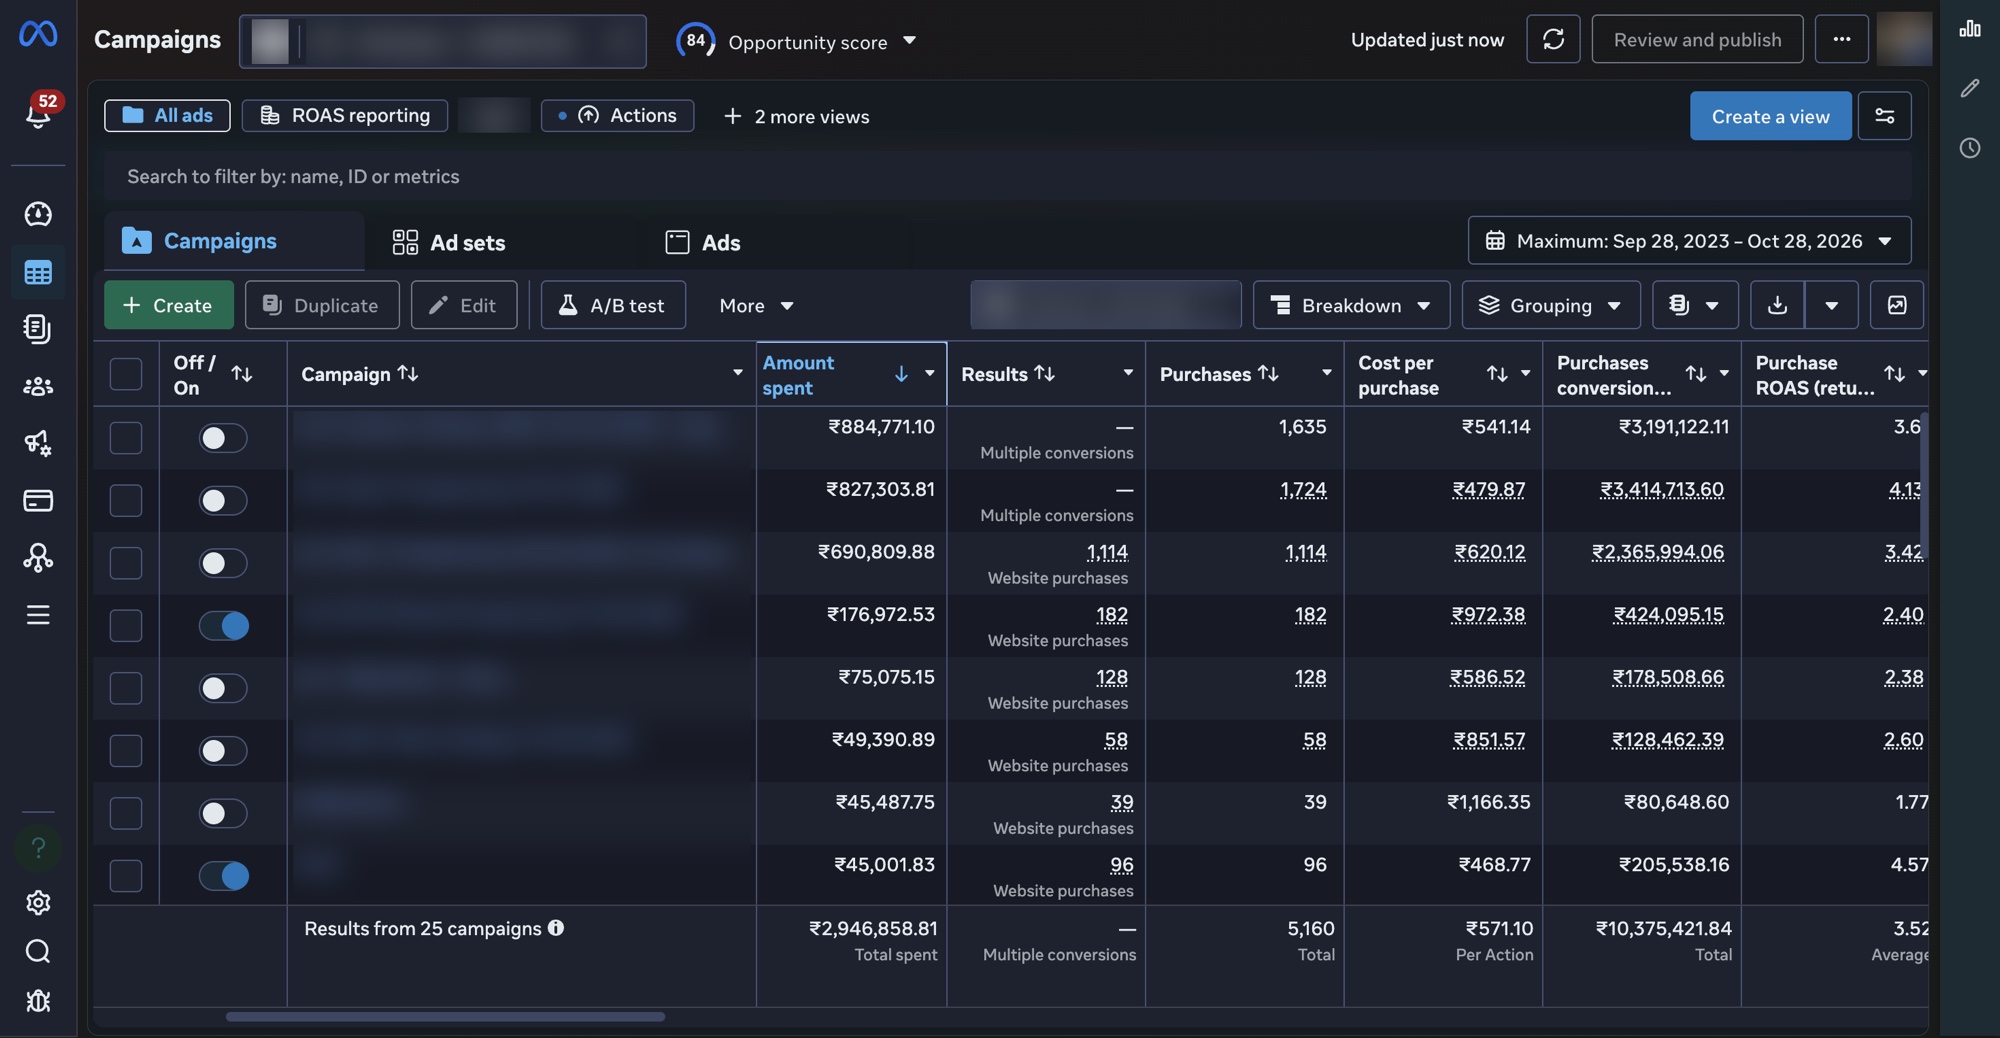
Task: Click the refresh data icon
Action: coord(1553,39)
